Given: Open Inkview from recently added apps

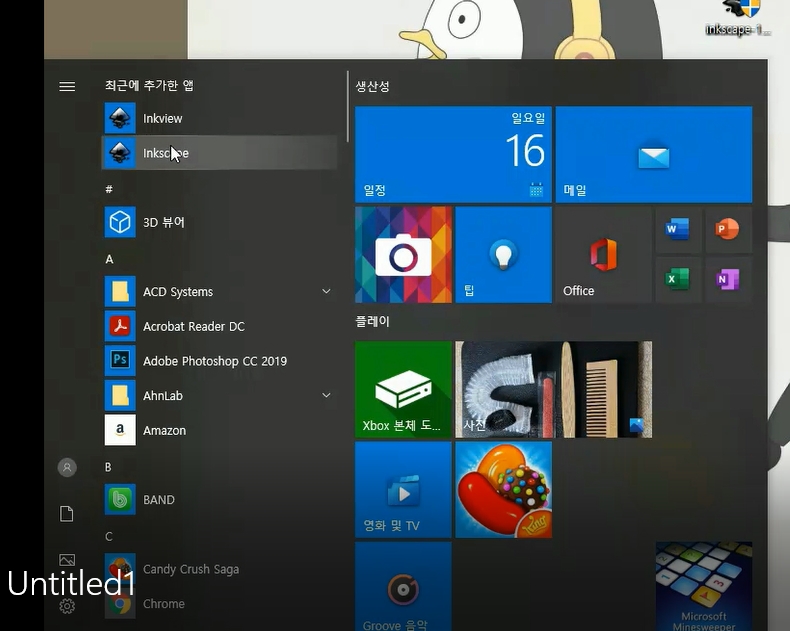Looking at the screenshot, I should pyautogui.click(x=220, y=118).
